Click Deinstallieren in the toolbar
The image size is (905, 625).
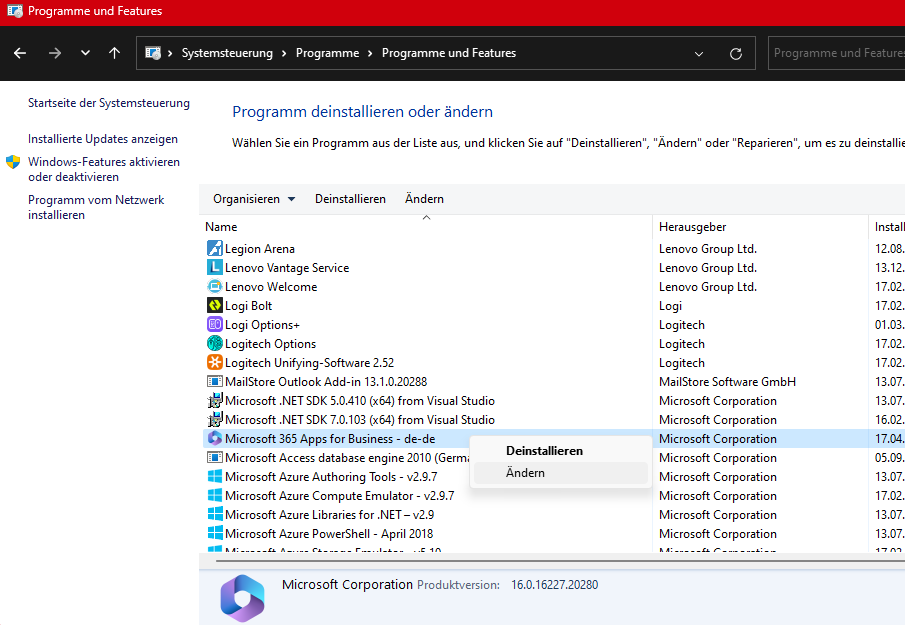[350, 199]
